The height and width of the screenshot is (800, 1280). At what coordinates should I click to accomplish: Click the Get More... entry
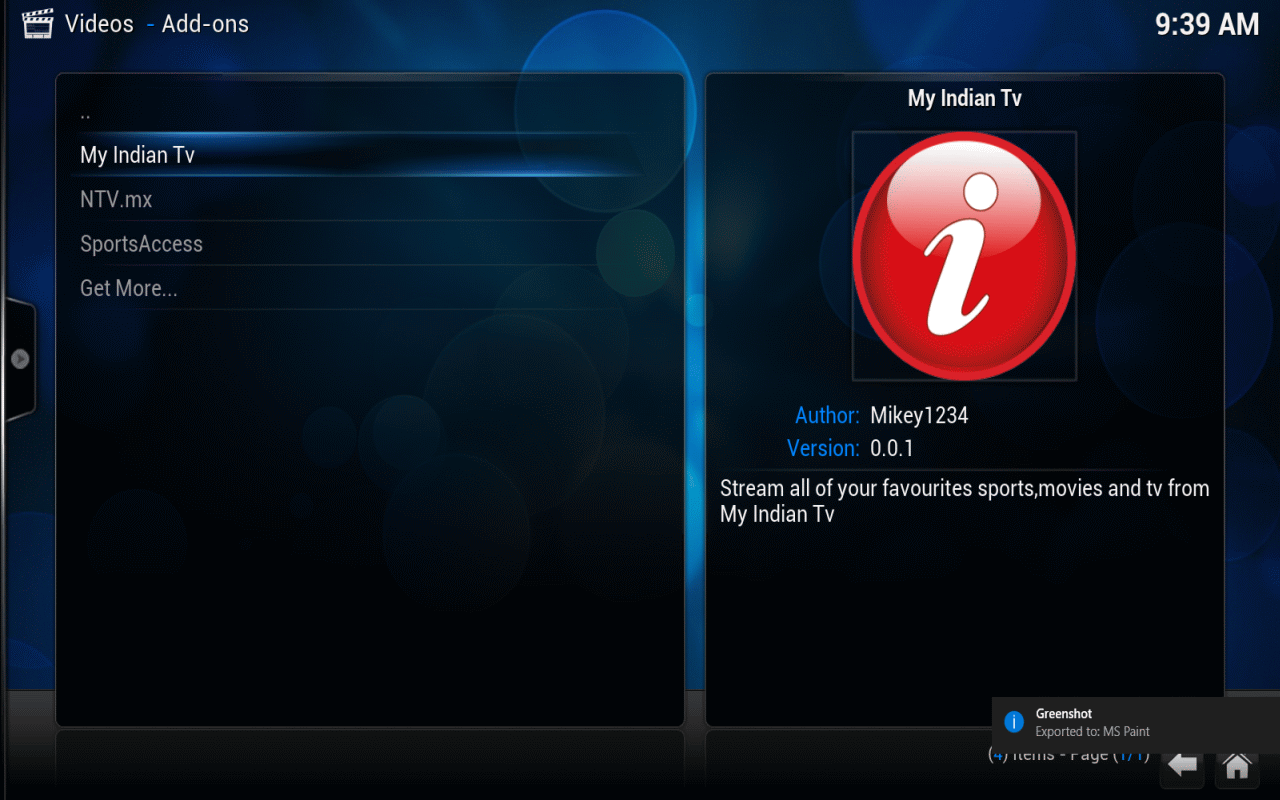tap(129, 288)
